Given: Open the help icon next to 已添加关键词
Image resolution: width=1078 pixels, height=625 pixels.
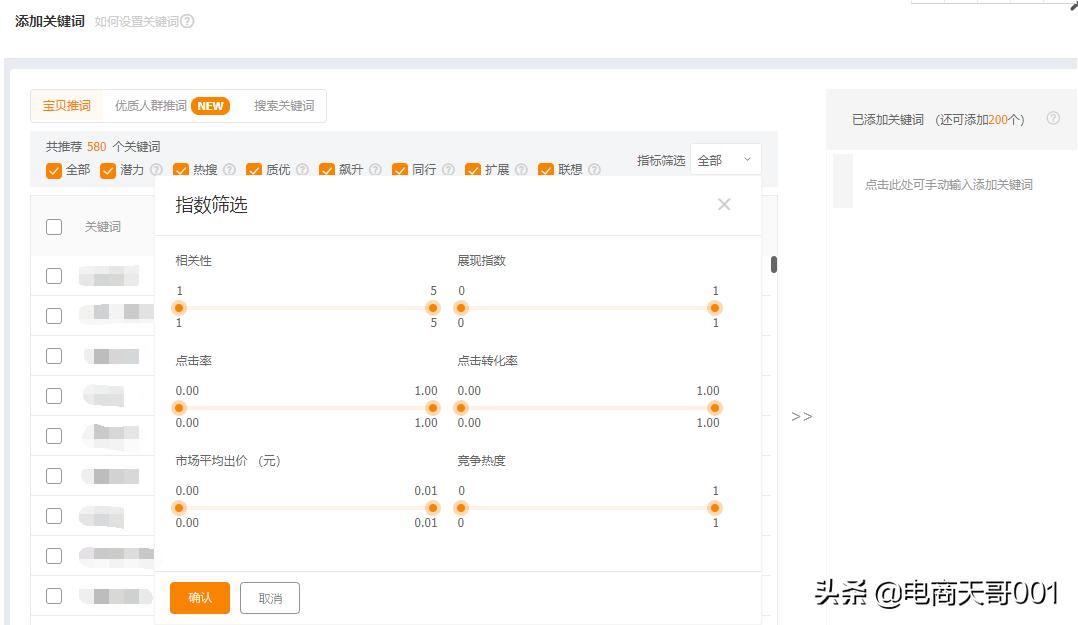Looking at the screenshot, I should (x=1052, y=118).
